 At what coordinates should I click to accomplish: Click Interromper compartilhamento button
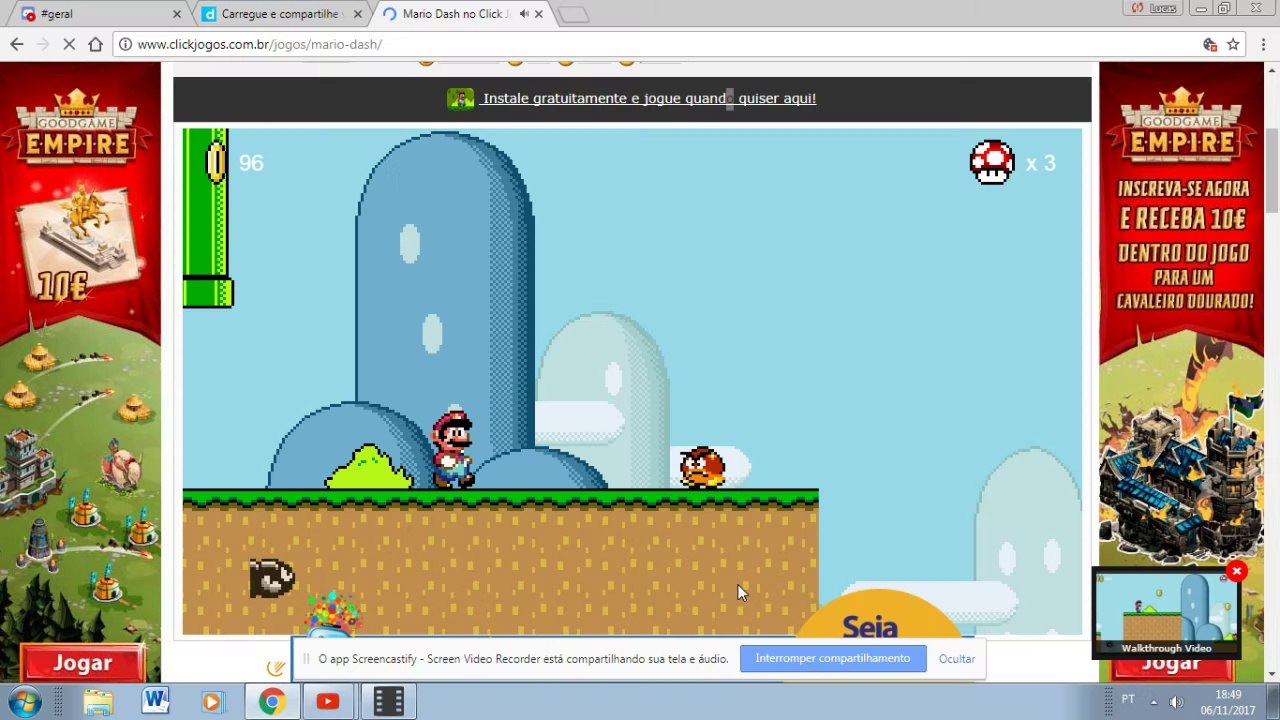[x=833, y=658]
